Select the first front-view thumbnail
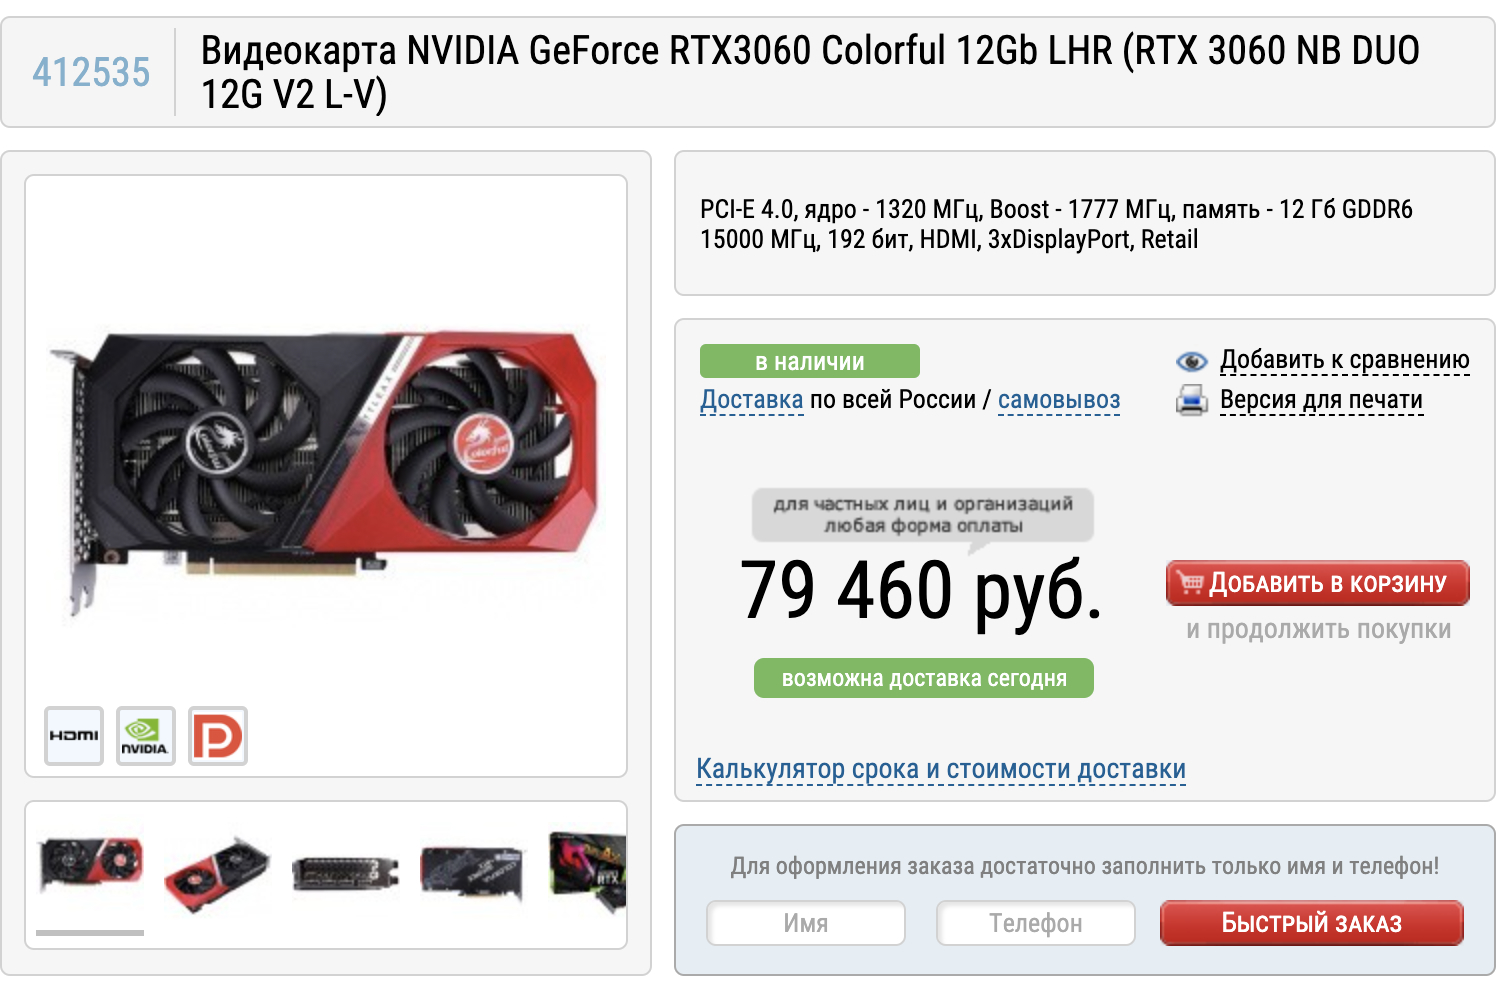 coord(90,866)
